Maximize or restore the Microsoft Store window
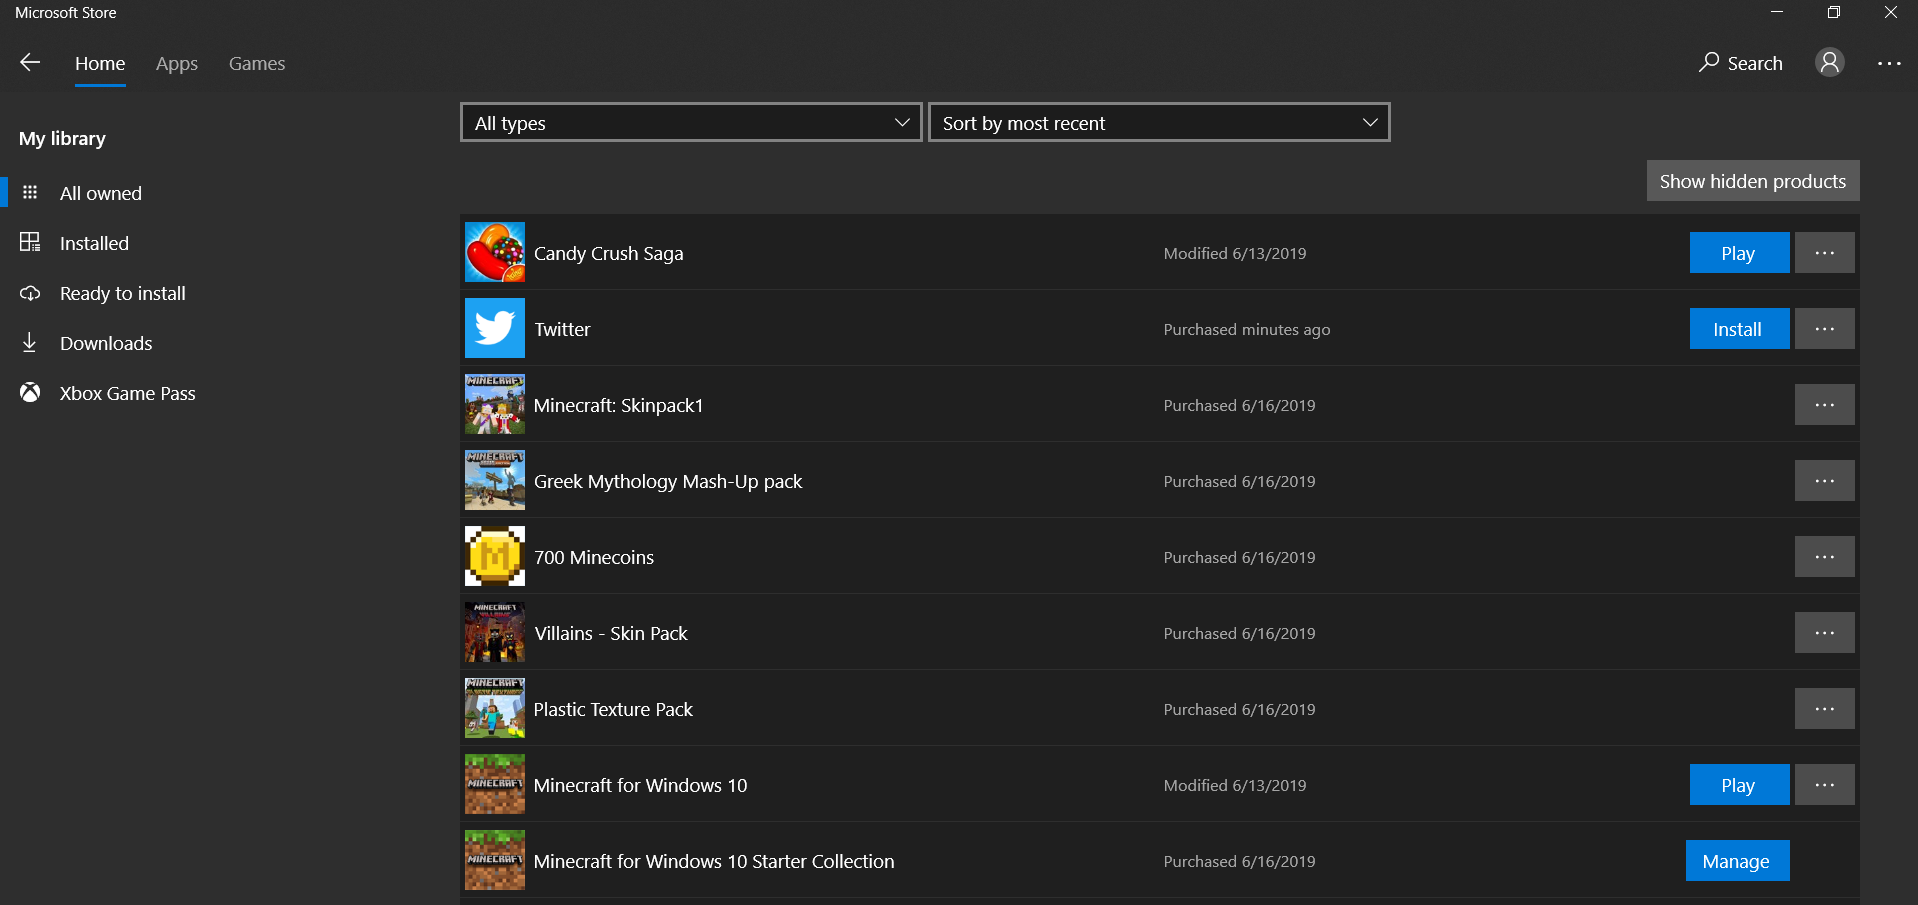 click(1834, 12)
